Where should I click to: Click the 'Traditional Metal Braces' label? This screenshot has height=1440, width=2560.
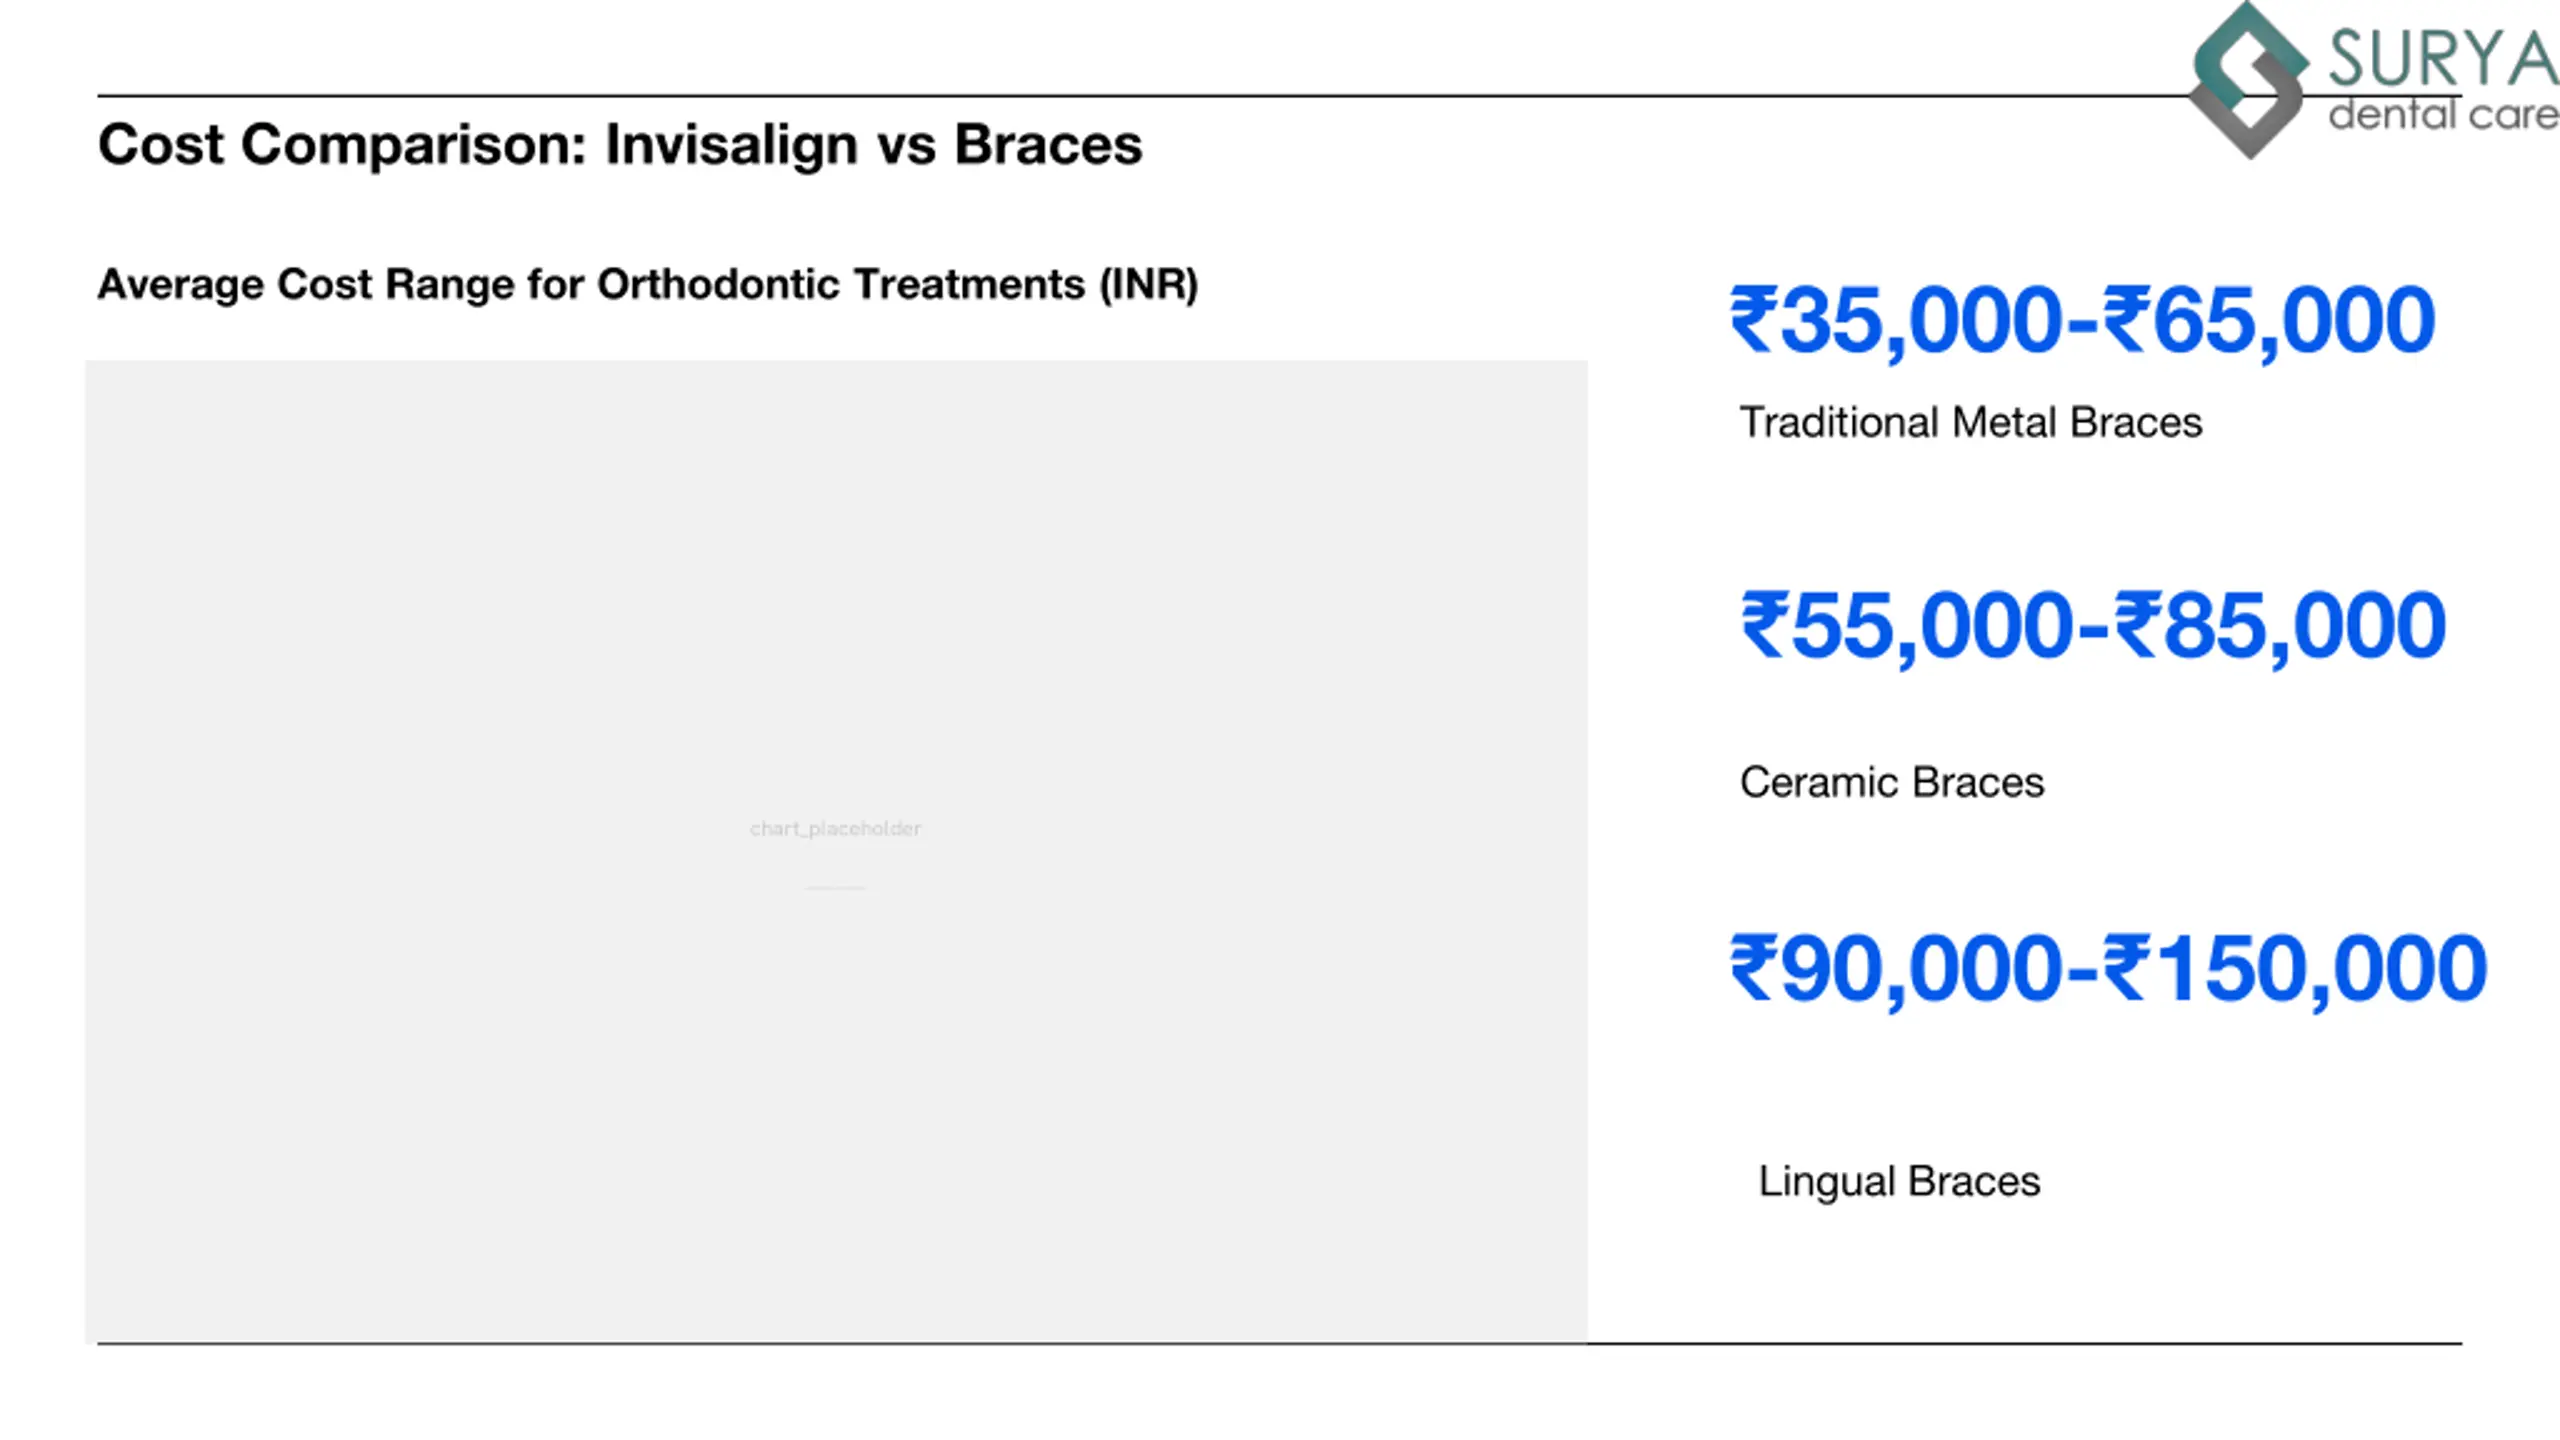(1970, 422)
